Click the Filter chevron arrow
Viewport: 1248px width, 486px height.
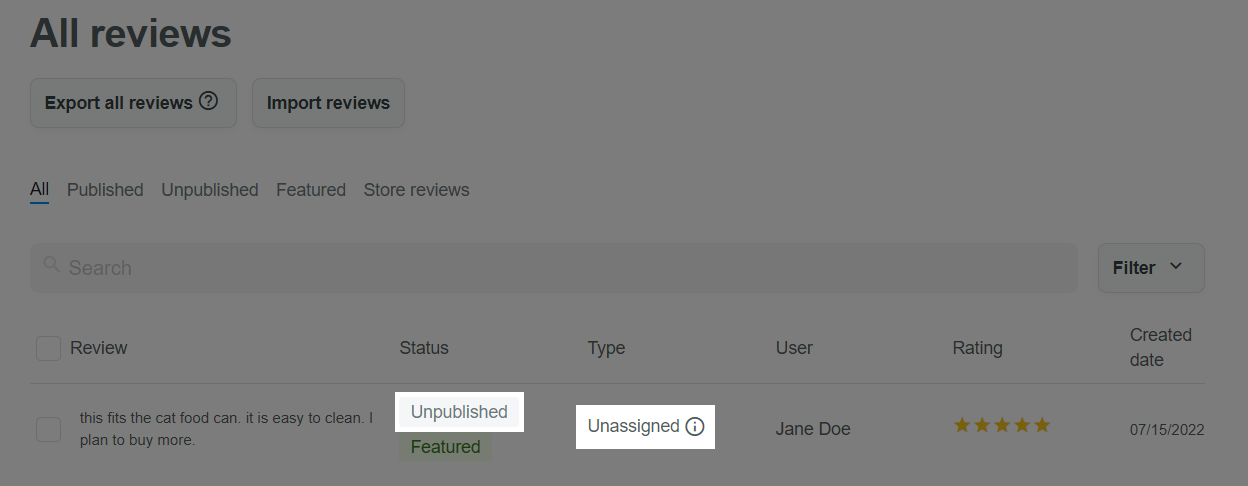[x=1176, y=266]
